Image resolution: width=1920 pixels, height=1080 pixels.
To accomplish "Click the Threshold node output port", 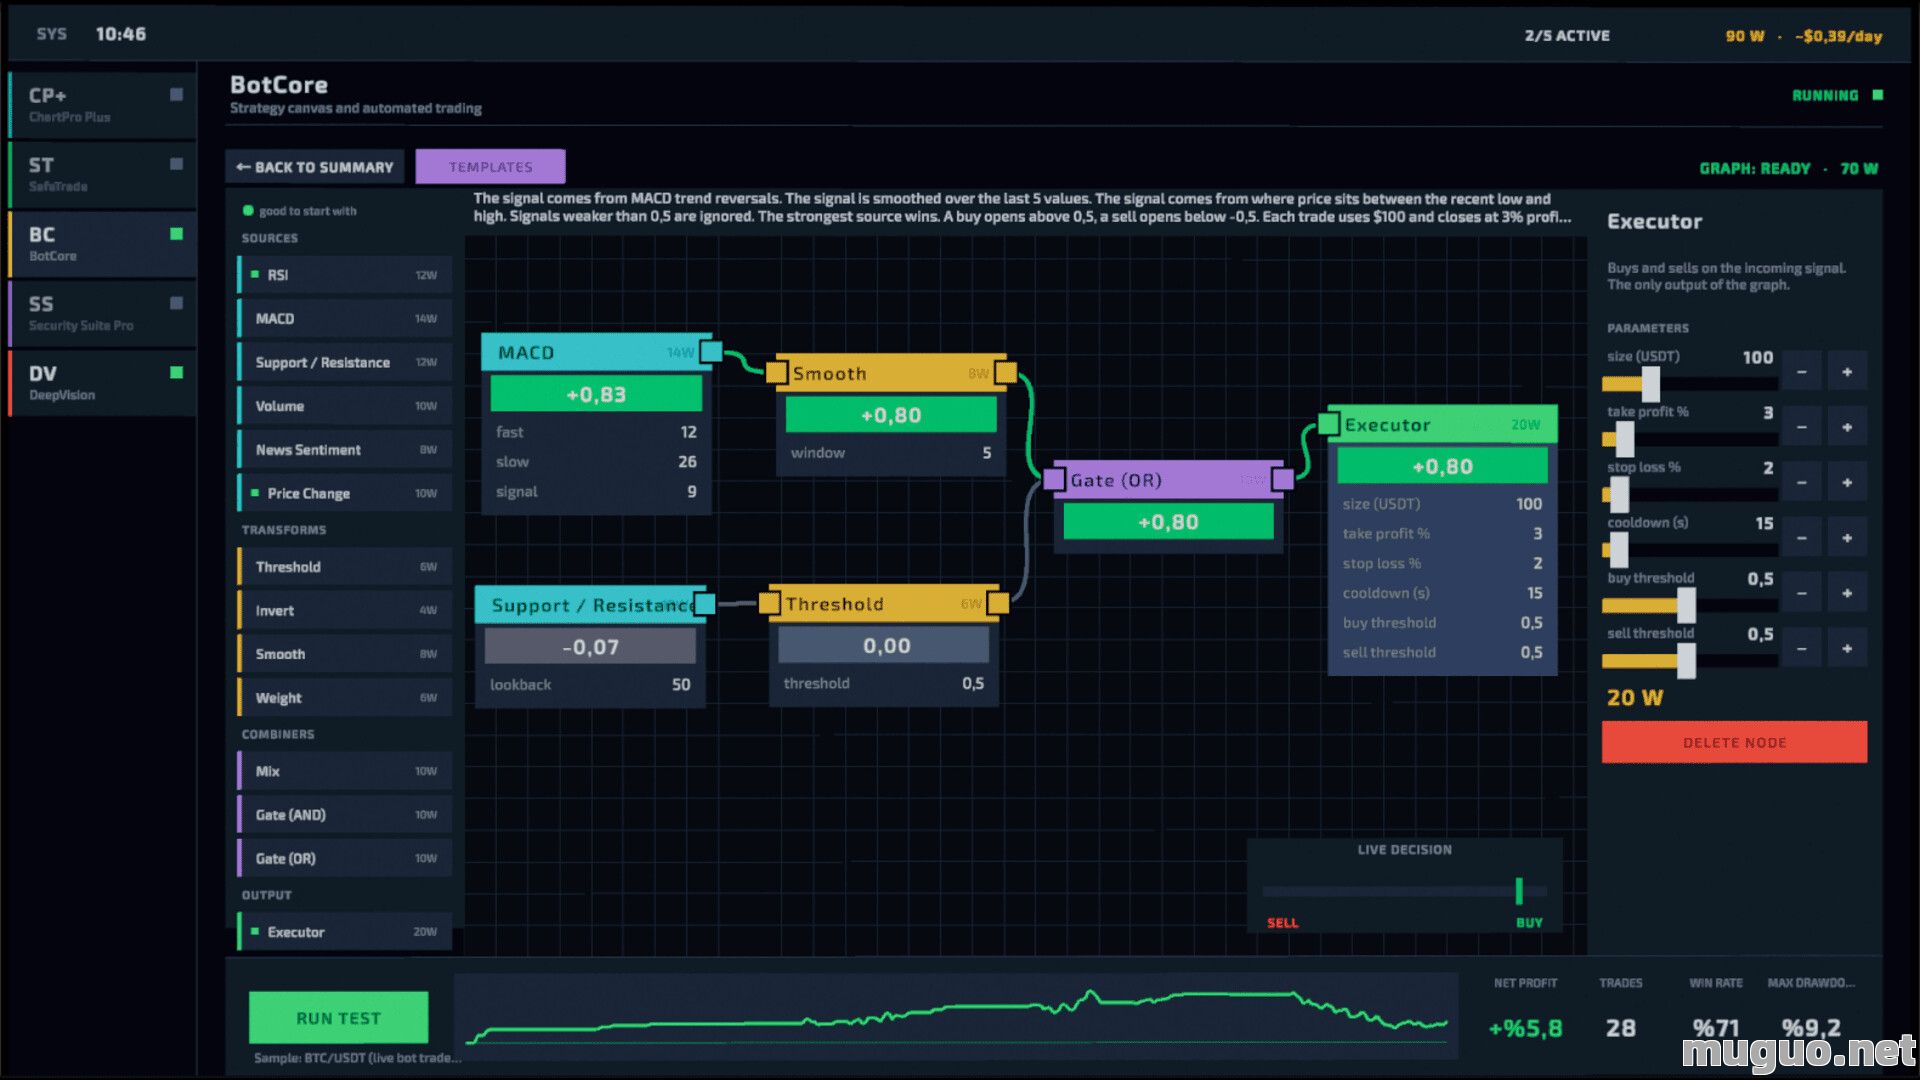I will pos(998,603).
